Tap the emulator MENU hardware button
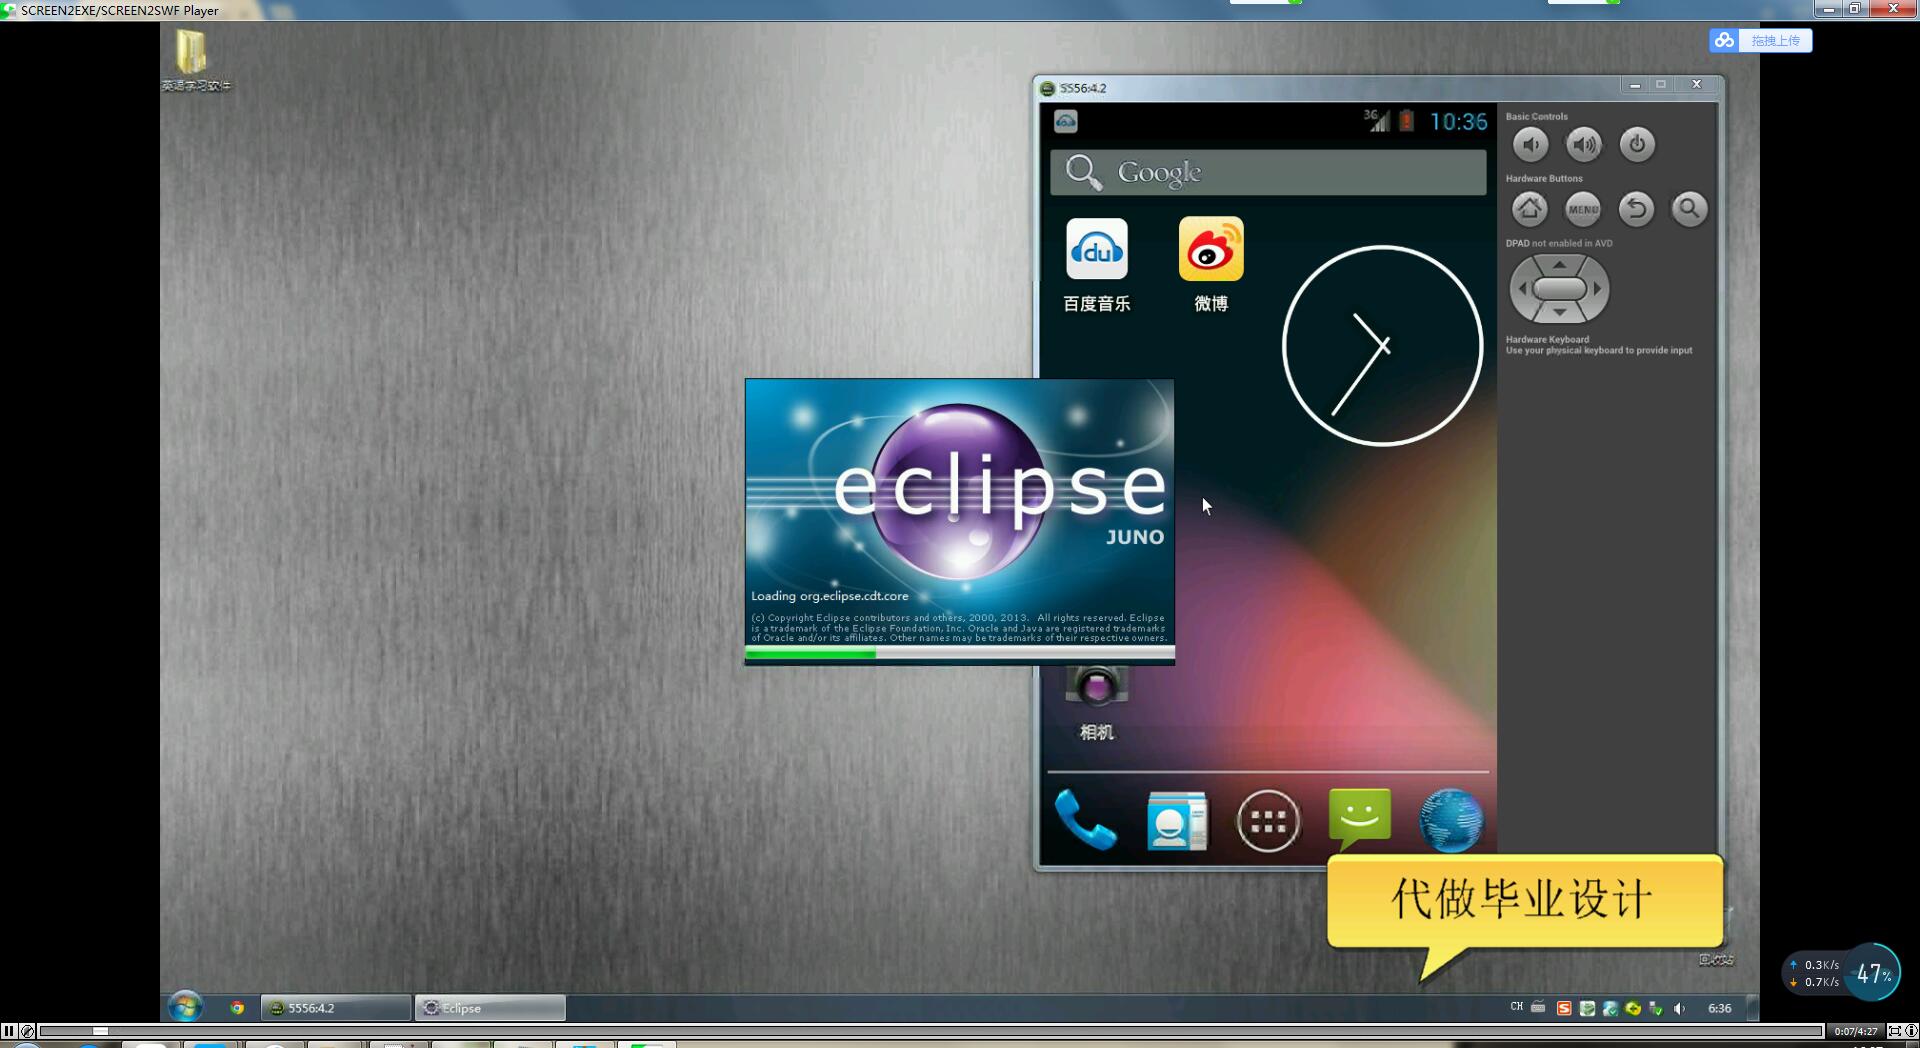 coord(1583,209)
